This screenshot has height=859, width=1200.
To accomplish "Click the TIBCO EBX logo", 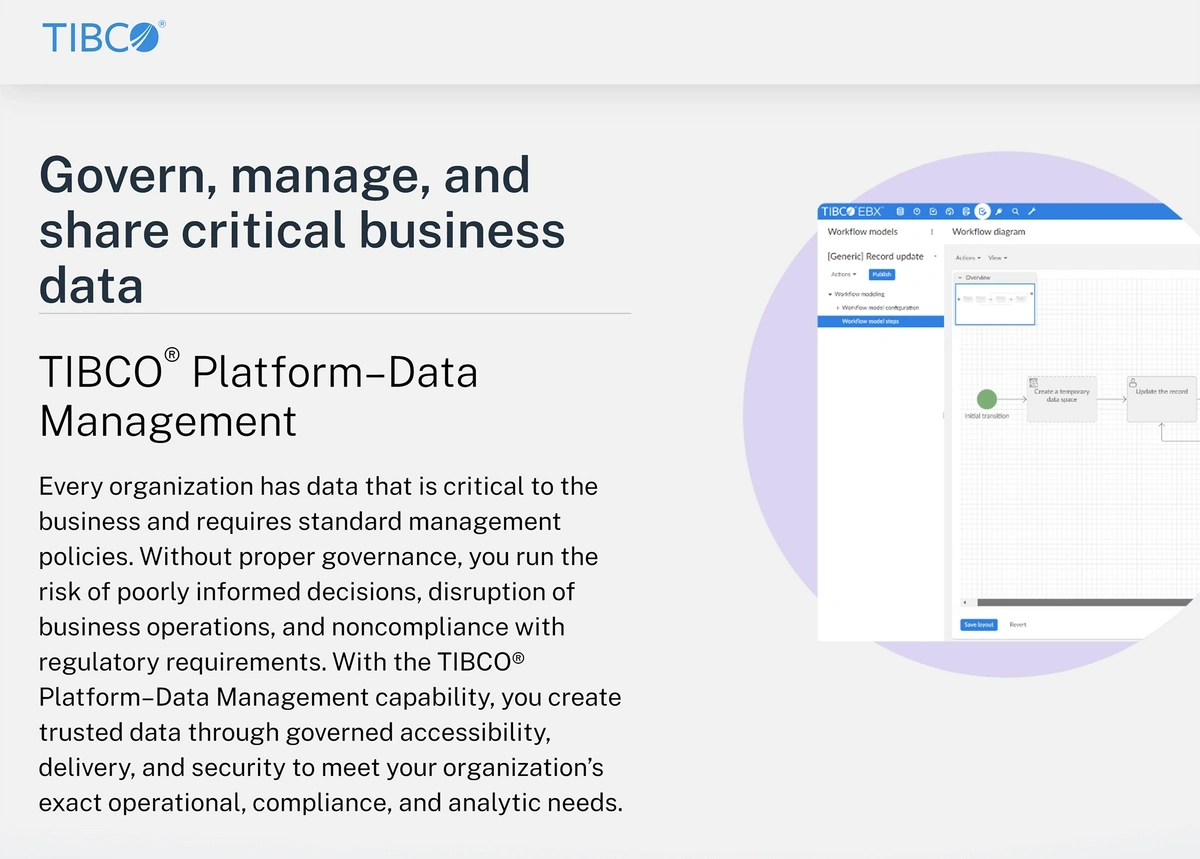I will click(x=852, y=211).
